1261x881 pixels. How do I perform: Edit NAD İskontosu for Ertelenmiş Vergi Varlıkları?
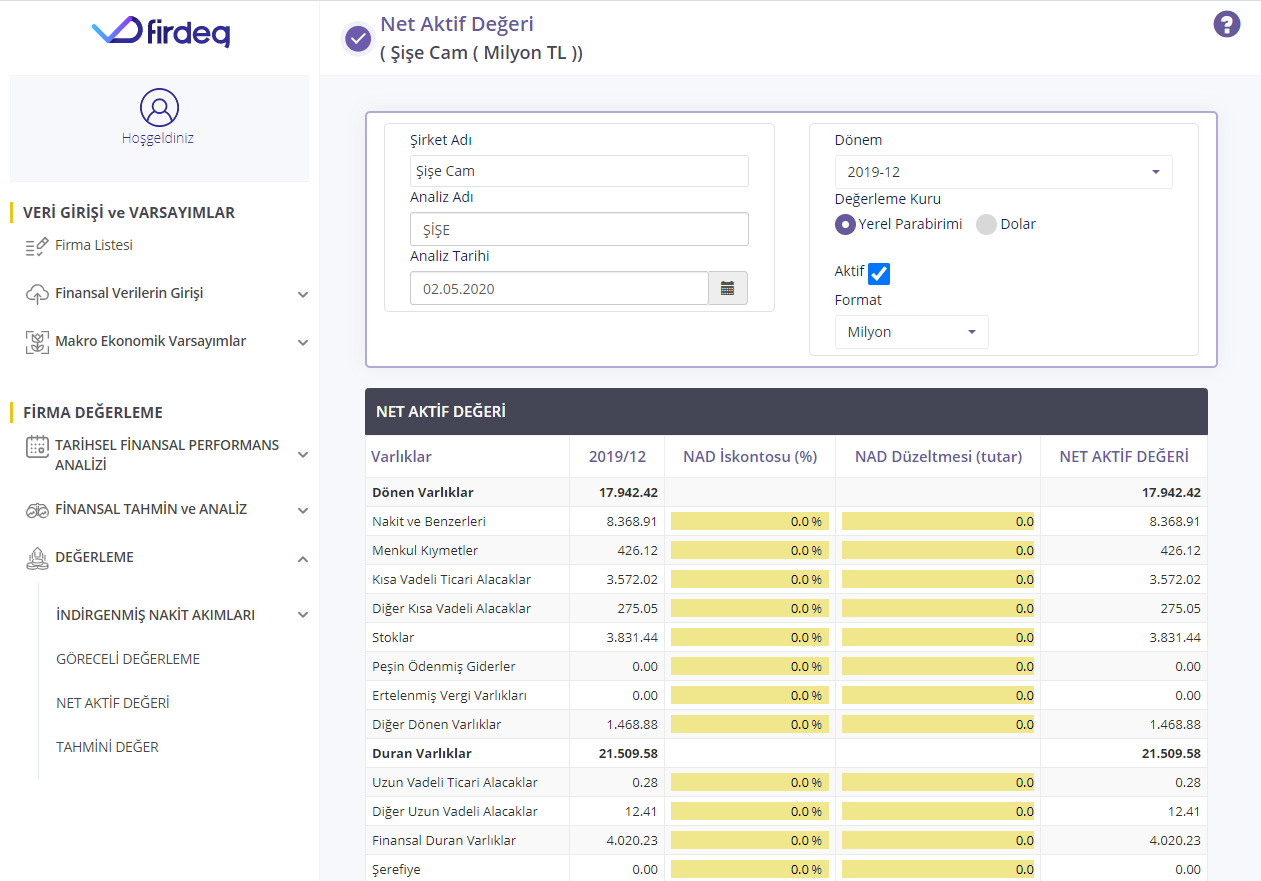click(x=749, y=695)
